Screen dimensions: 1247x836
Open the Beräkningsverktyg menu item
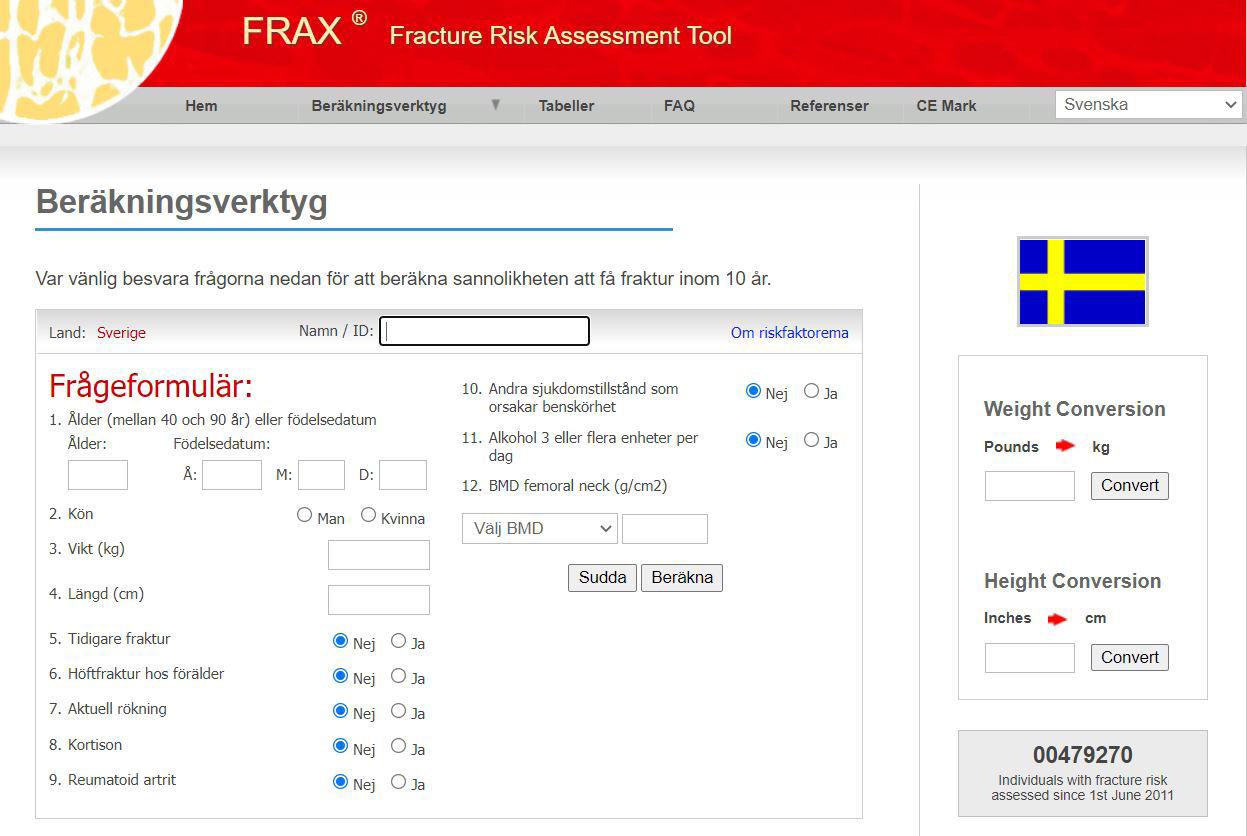pos(379,105)
